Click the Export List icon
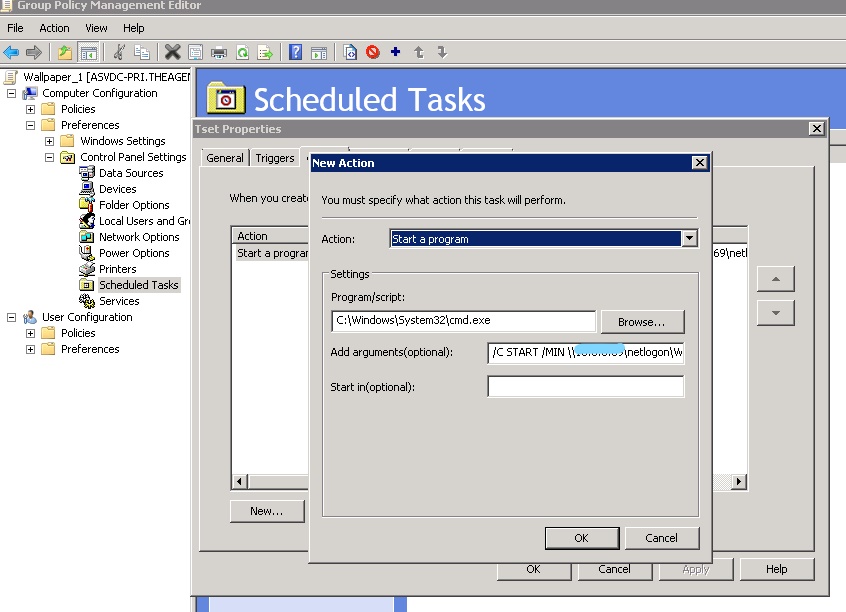 [265, 52]
